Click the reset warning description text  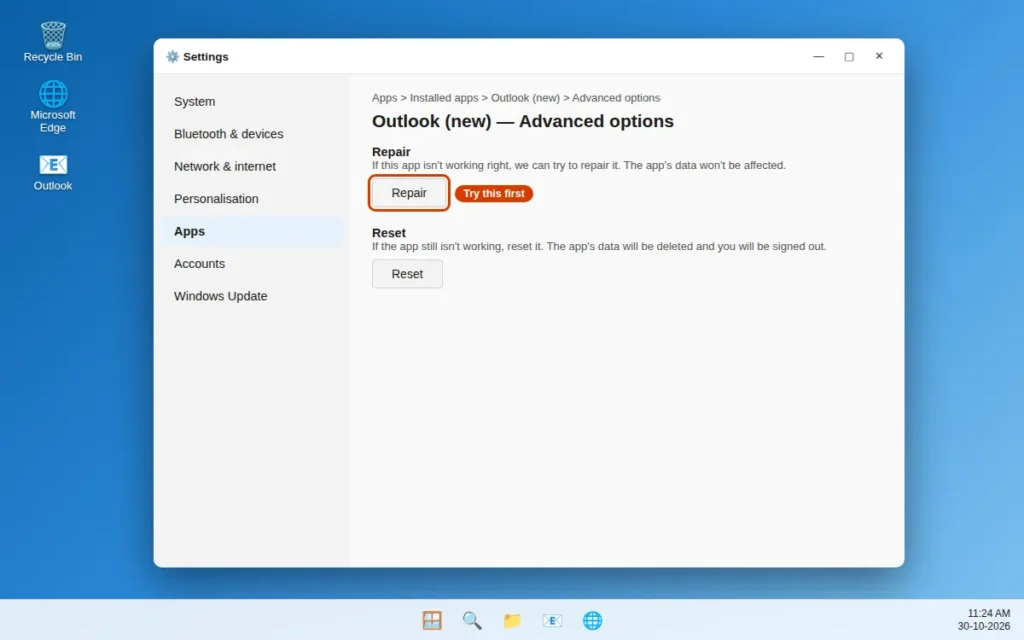[599, 246]
